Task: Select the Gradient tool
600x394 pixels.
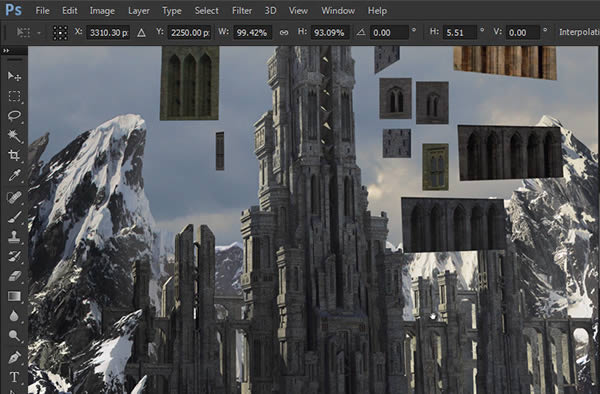Action: [14, 296]
